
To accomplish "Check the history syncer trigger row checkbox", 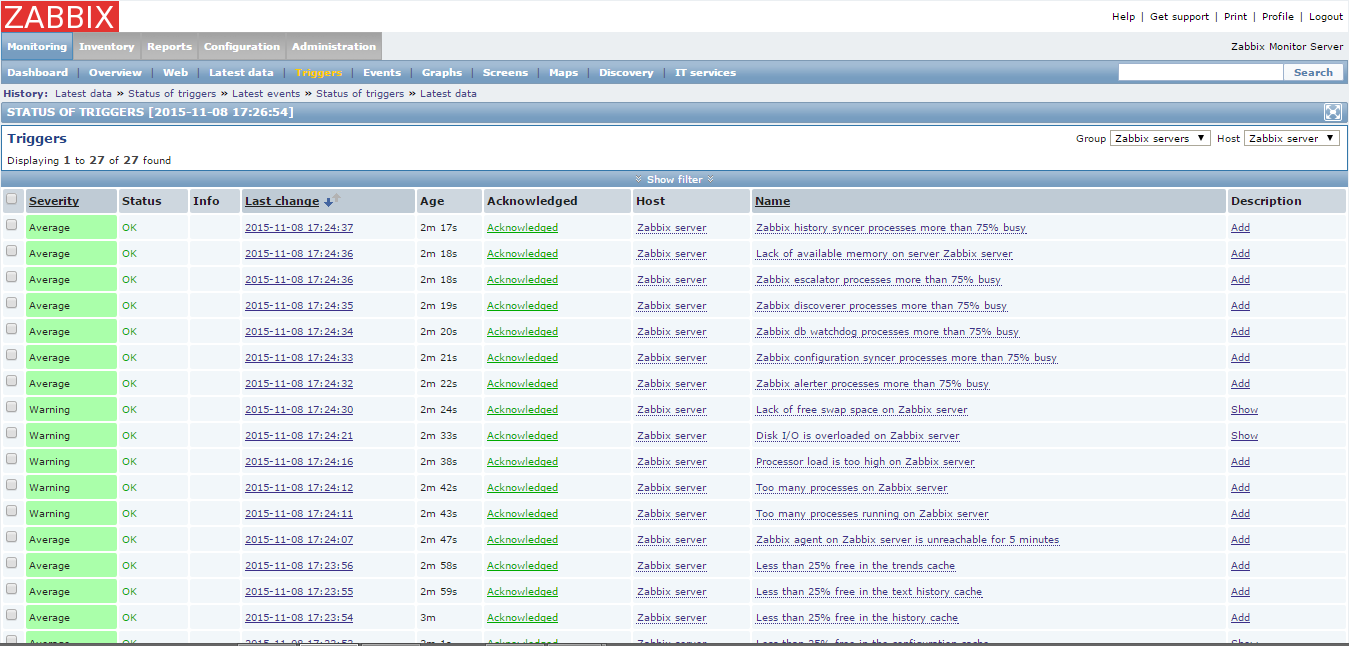I will pyautogui.click(x=12, y=225).
